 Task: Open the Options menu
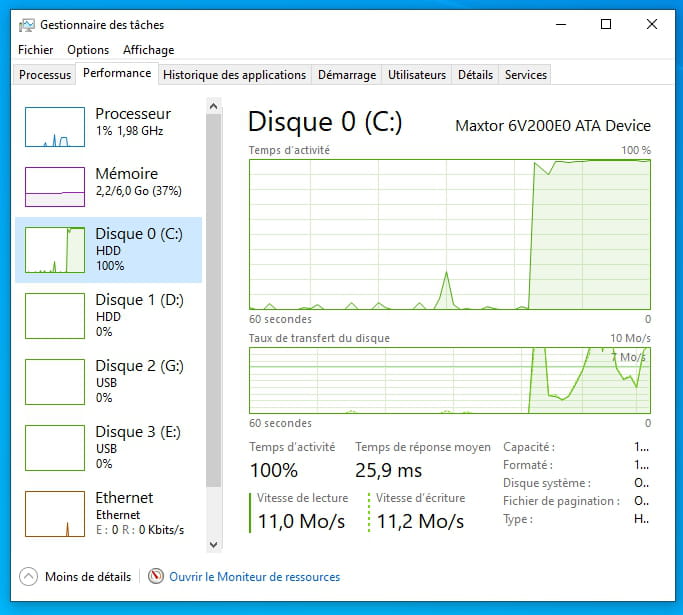(88, 50)
